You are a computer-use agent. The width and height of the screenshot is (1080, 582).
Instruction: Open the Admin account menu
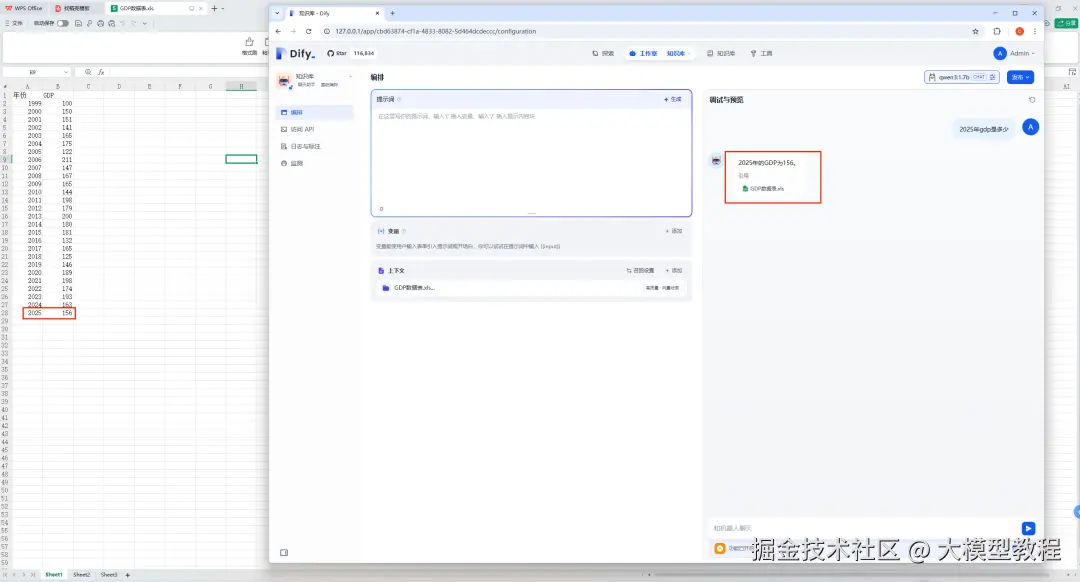click(x=1014, y=53)
